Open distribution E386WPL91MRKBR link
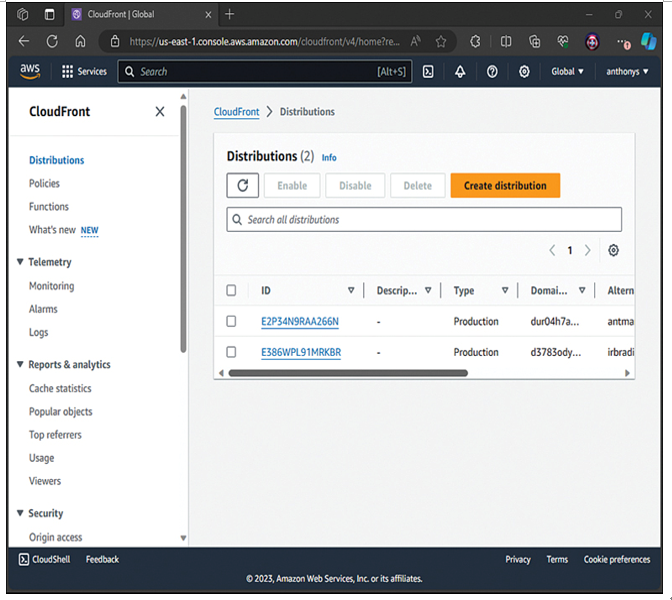The height and width of the screenshot is (600, 672). point(301,352)
